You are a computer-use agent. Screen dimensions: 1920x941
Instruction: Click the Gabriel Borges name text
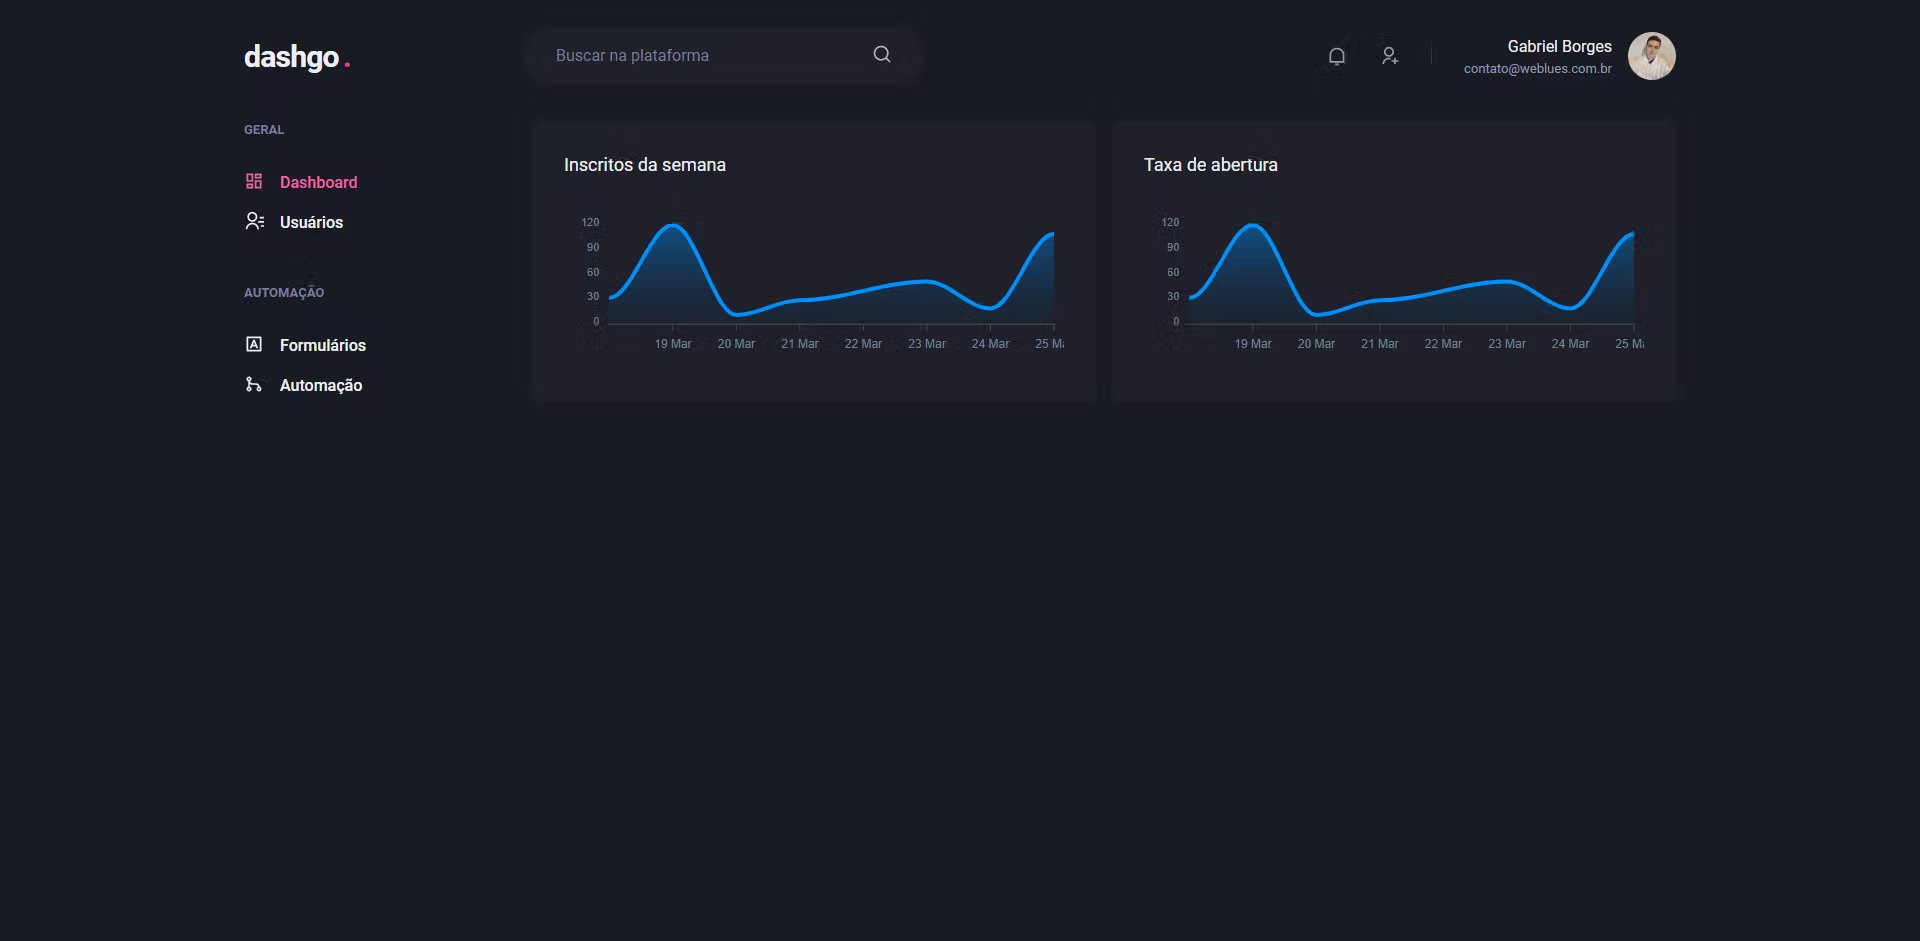pos(1560,46)
